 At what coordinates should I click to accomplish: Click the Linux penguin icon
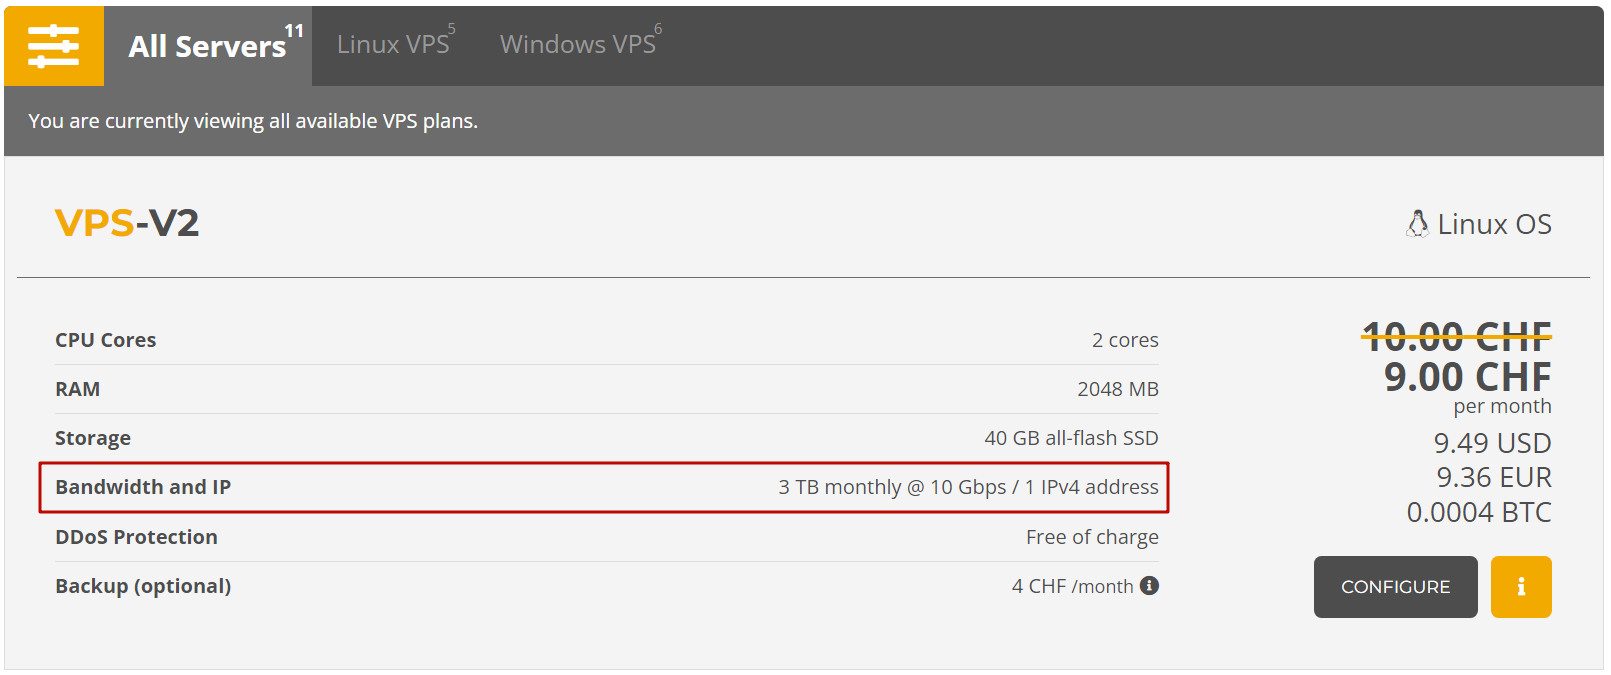1417,224
